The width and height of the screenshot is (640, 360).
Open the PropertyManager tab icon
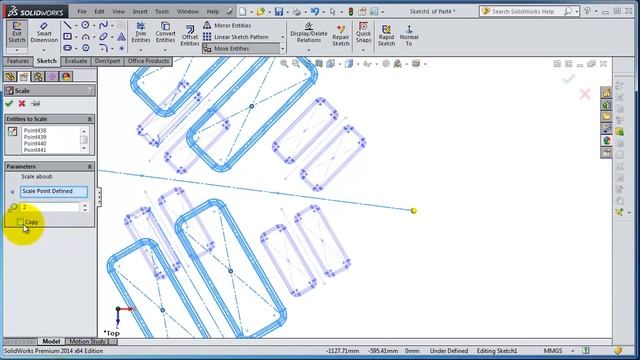[24, 76]
